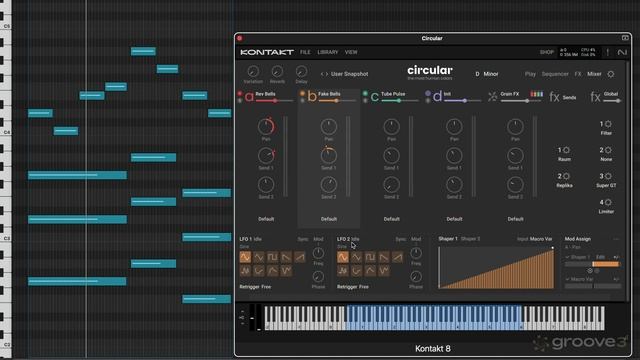Switch to the Sequencer page
This screenshot has width=640, height=360.
[555, 74]
